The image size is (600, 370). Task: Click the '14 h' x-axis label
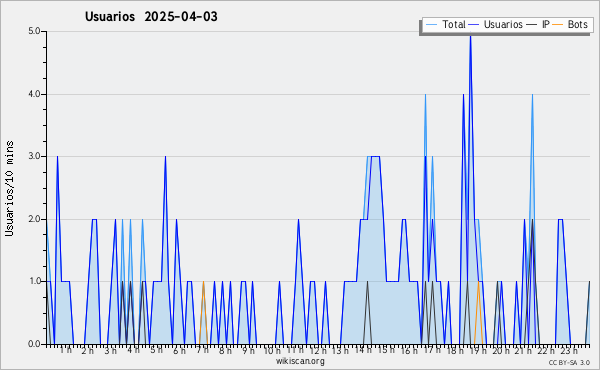[363, 350]
